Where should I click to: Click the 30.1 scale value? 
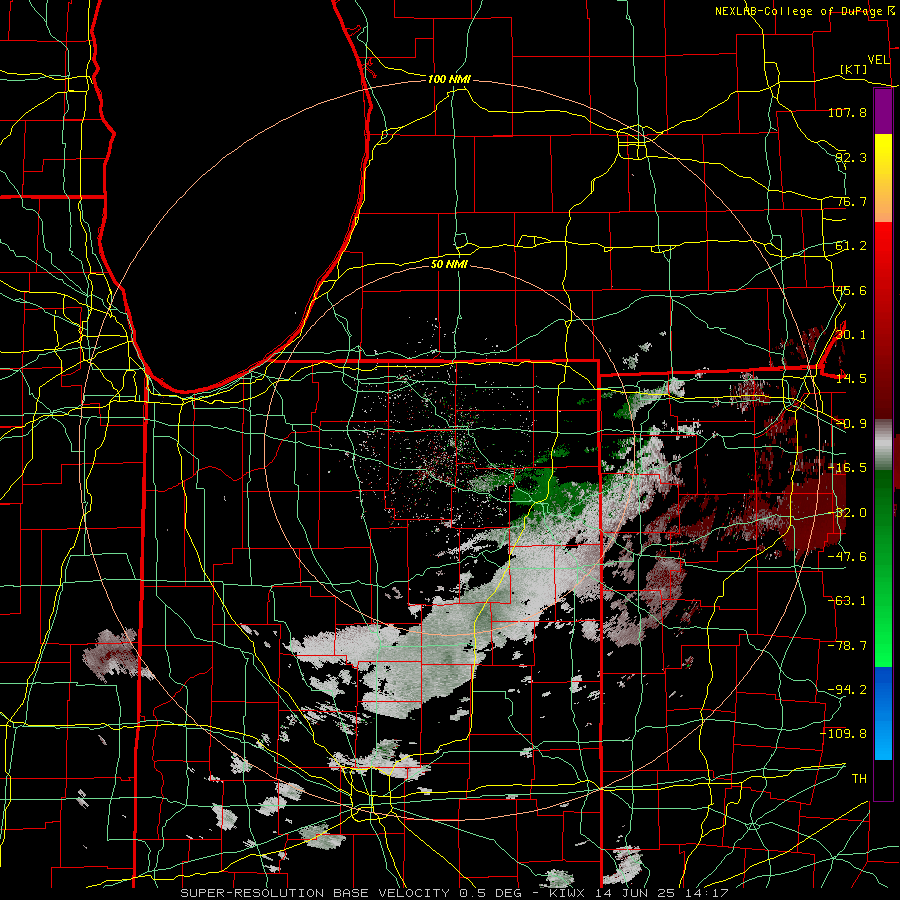[x=851, y=335]
